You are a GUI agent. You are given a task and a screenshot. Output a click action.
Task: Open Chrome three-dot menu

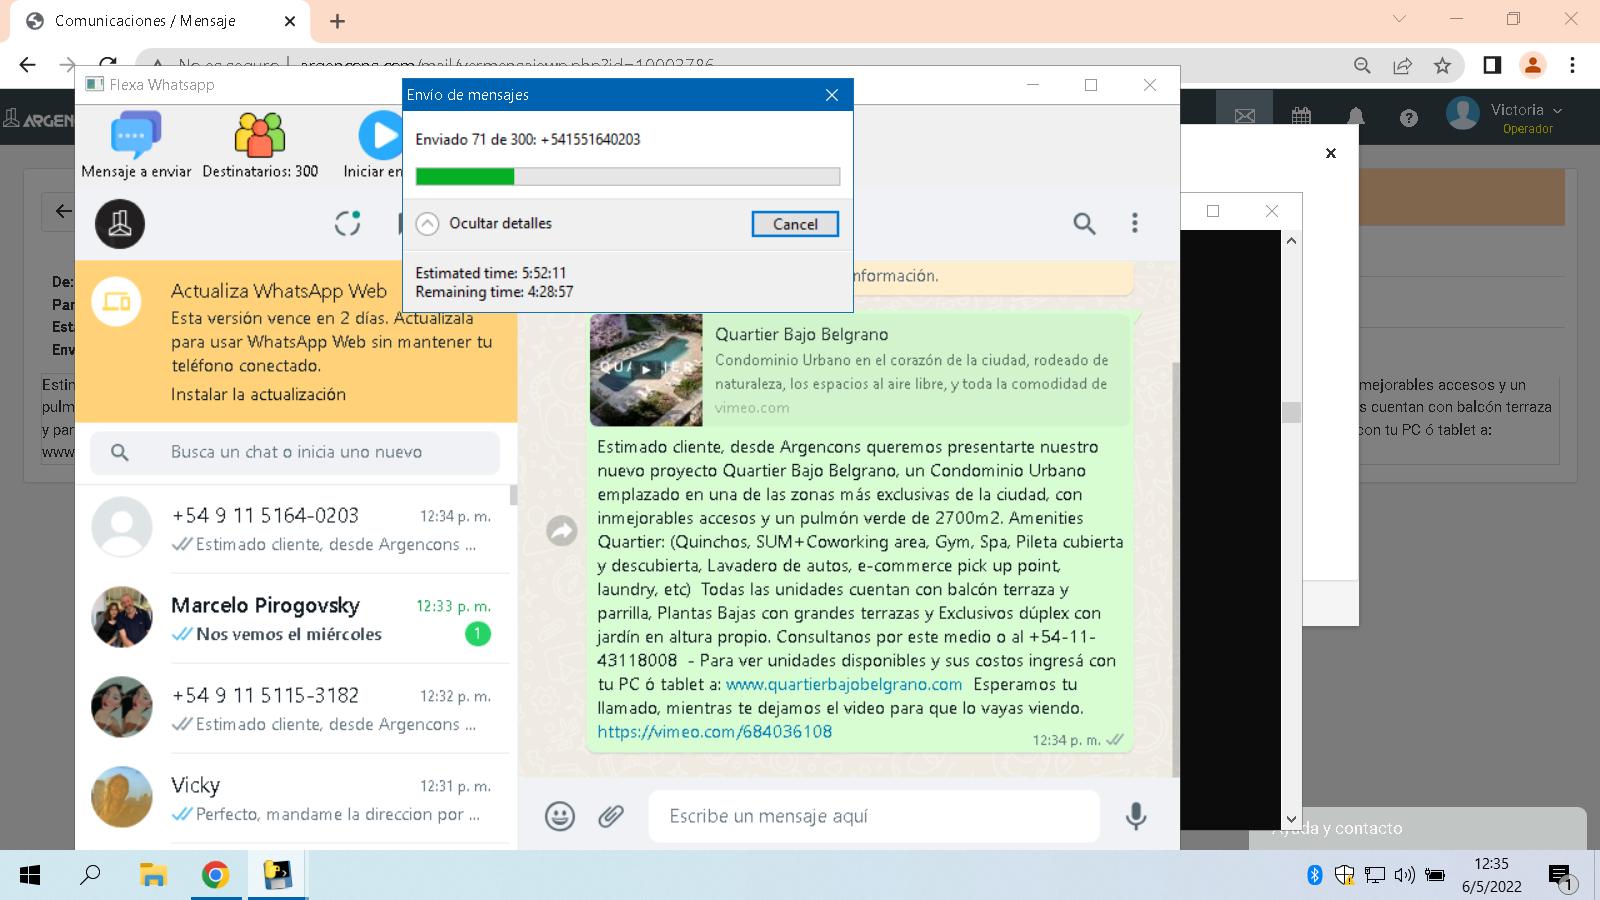point(1572,65)
